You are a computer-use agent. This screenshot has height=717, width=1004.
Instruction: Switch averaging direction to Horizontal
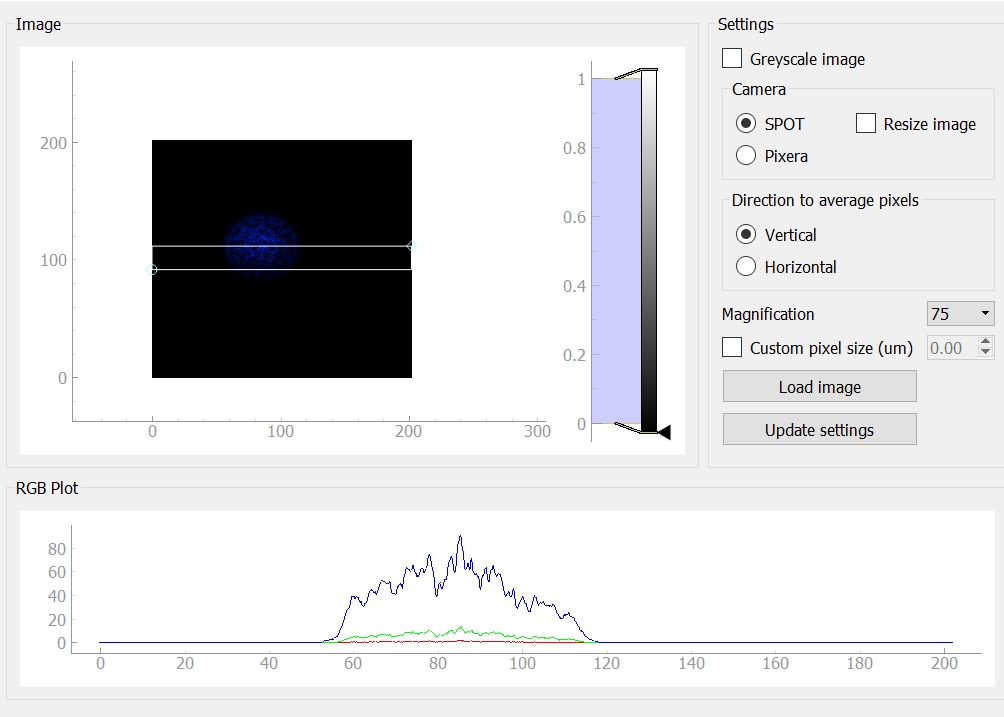746,267
